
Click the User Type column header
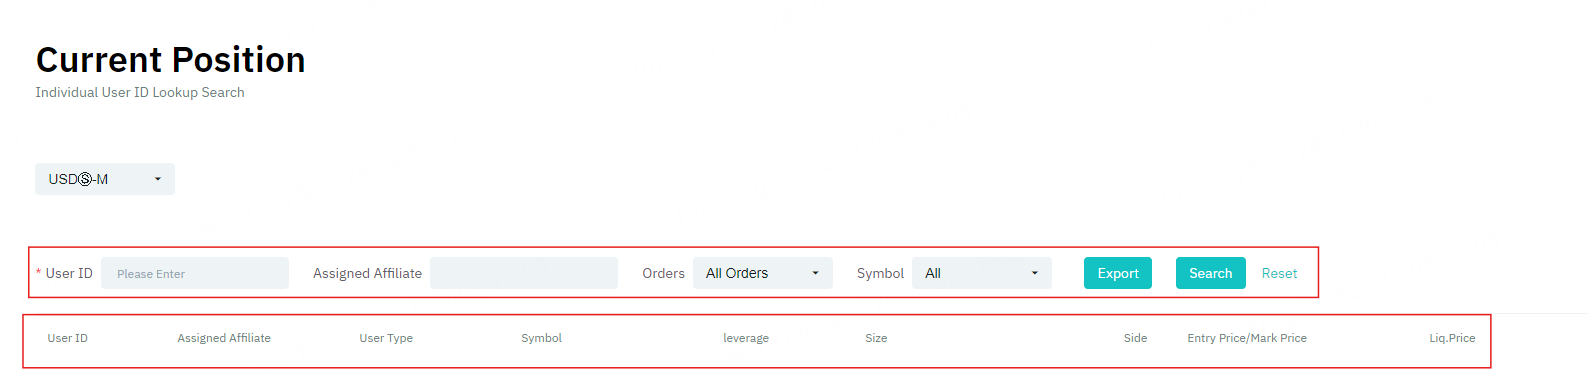pos(386,338)
